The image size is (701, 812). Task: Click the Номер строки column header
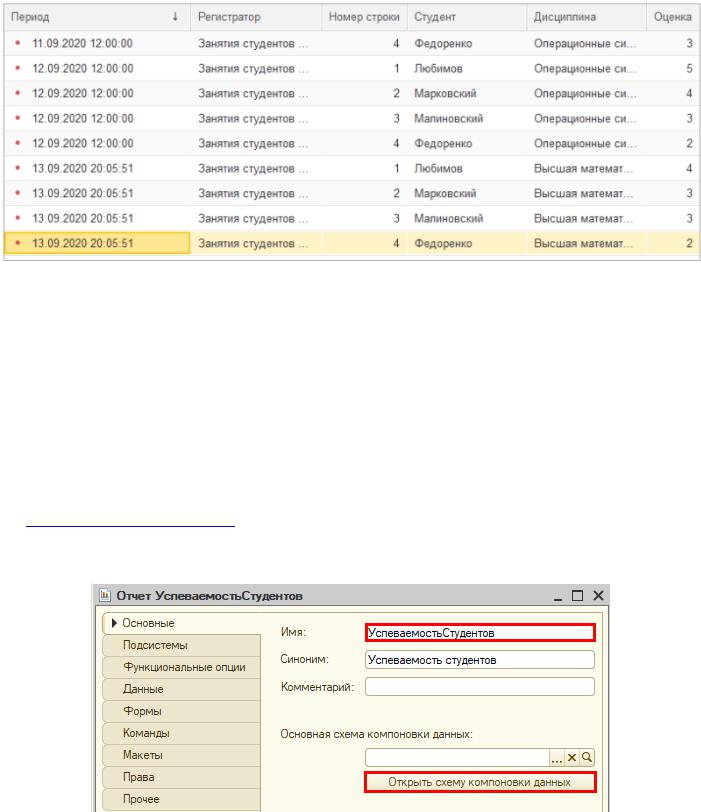point(364,17)
